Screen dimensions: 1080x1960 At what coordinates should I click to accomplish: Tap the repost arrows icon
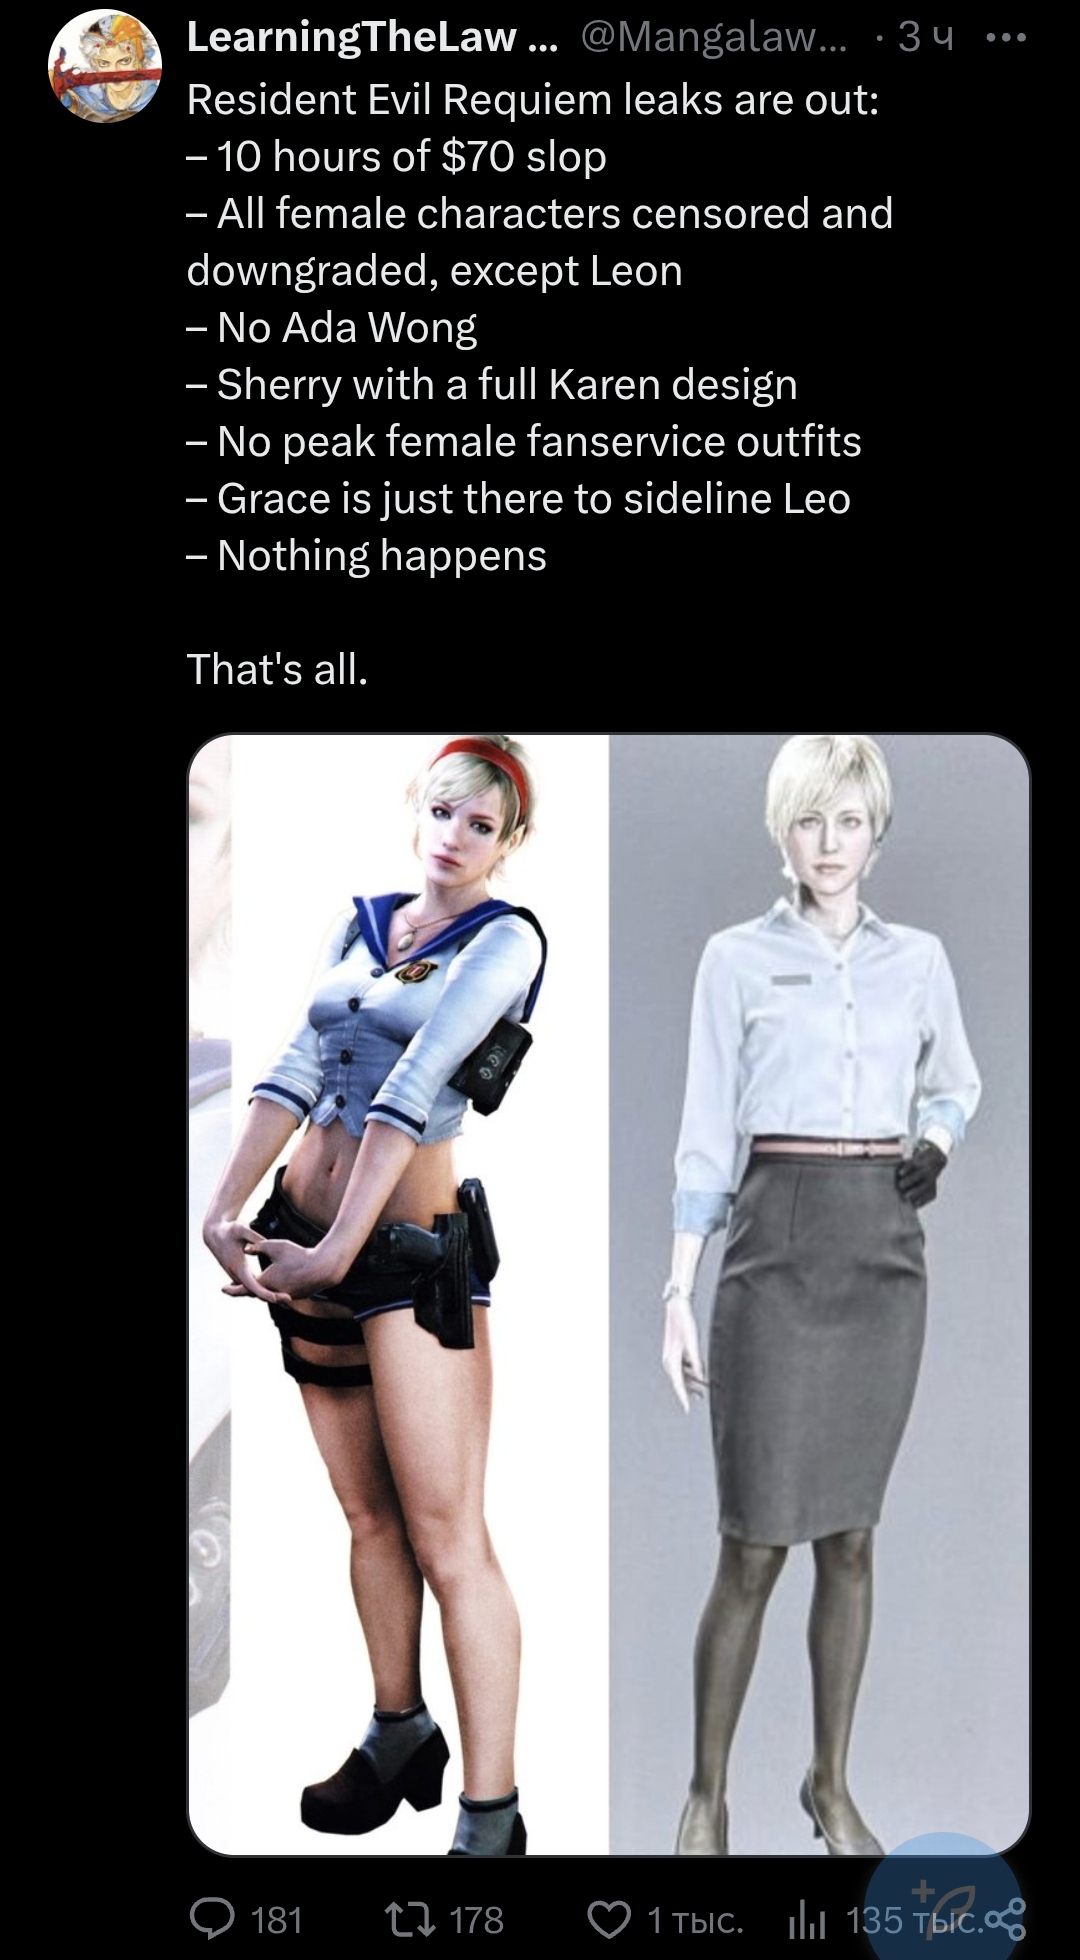(410, 1920)
